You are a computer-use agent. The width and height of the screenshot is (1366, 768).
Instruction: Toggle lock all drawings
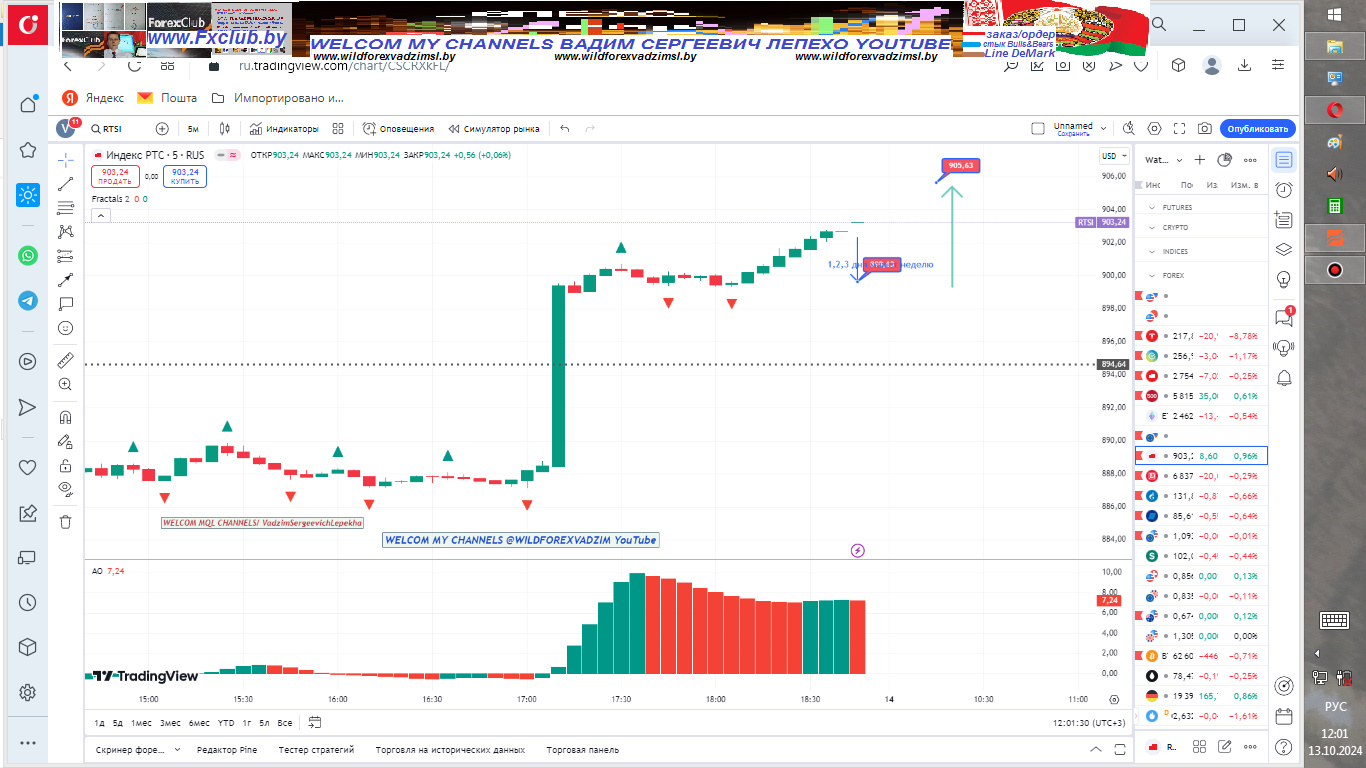pos(65,465)
